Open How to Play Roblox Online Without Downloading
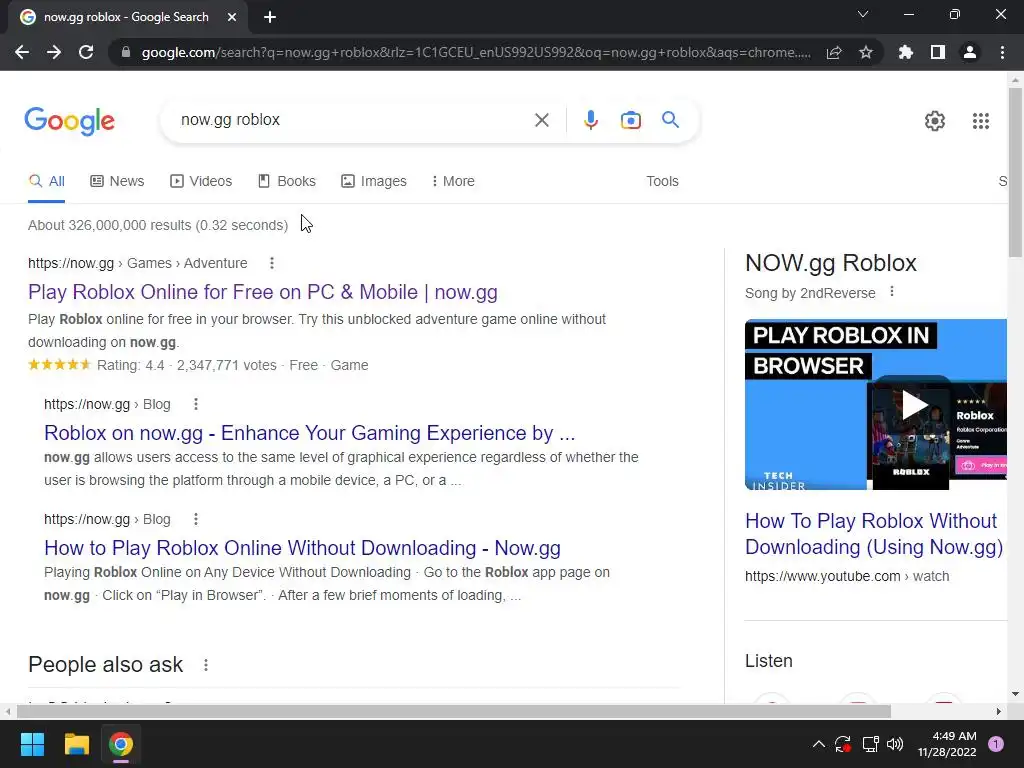The image size is (1024, 768). pyautogui.click(x=302, y=548)
